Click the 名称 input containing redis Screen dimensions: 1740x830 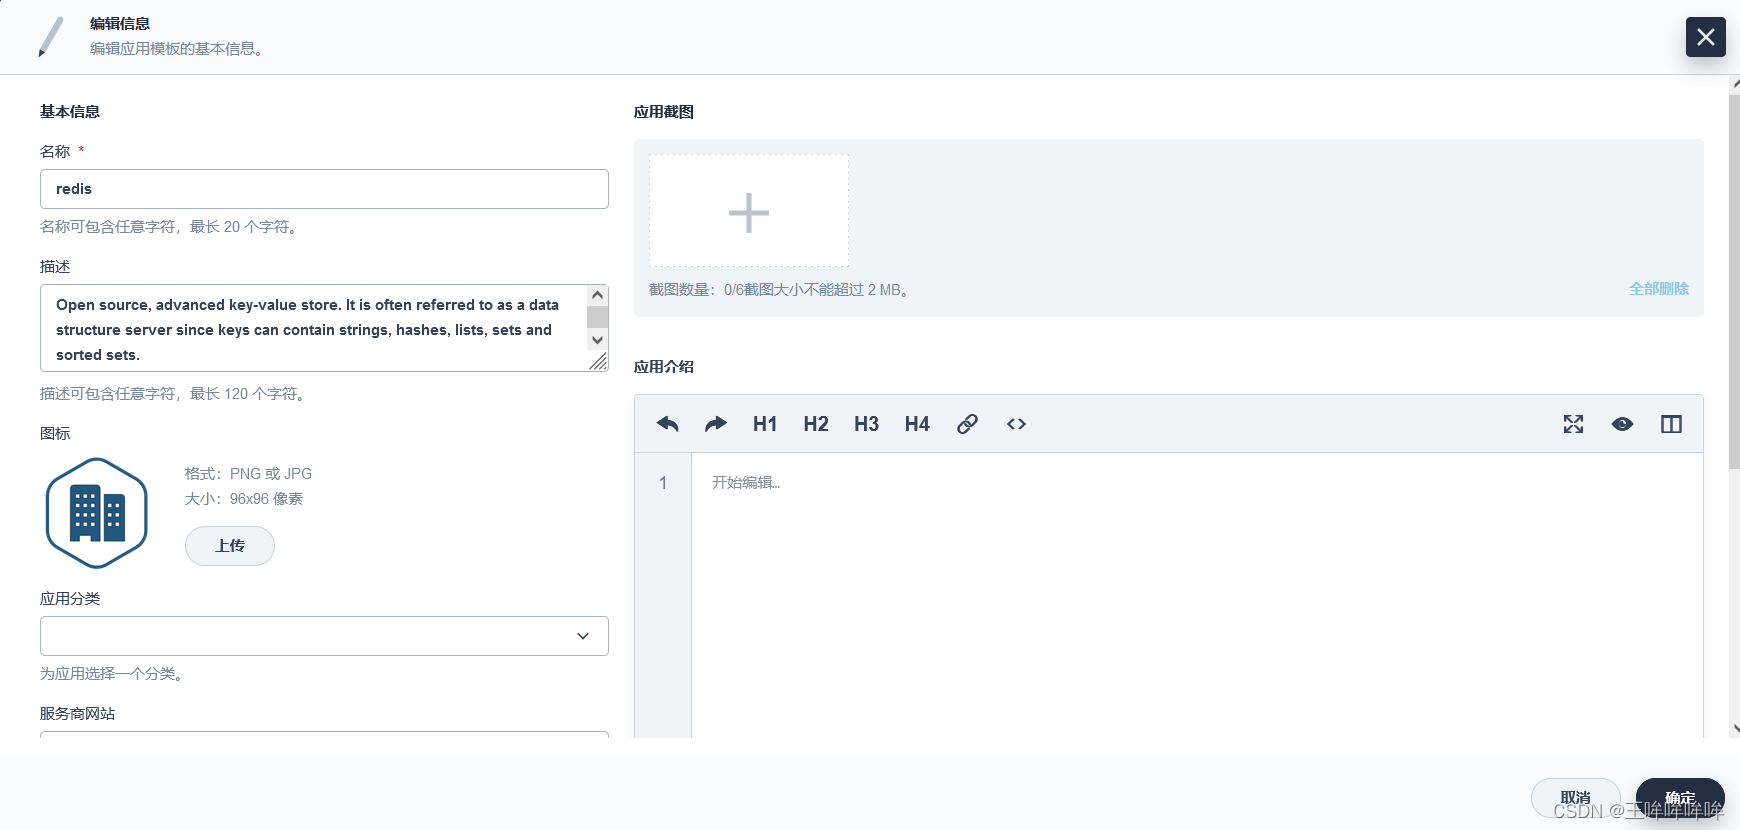pos(324,189)
